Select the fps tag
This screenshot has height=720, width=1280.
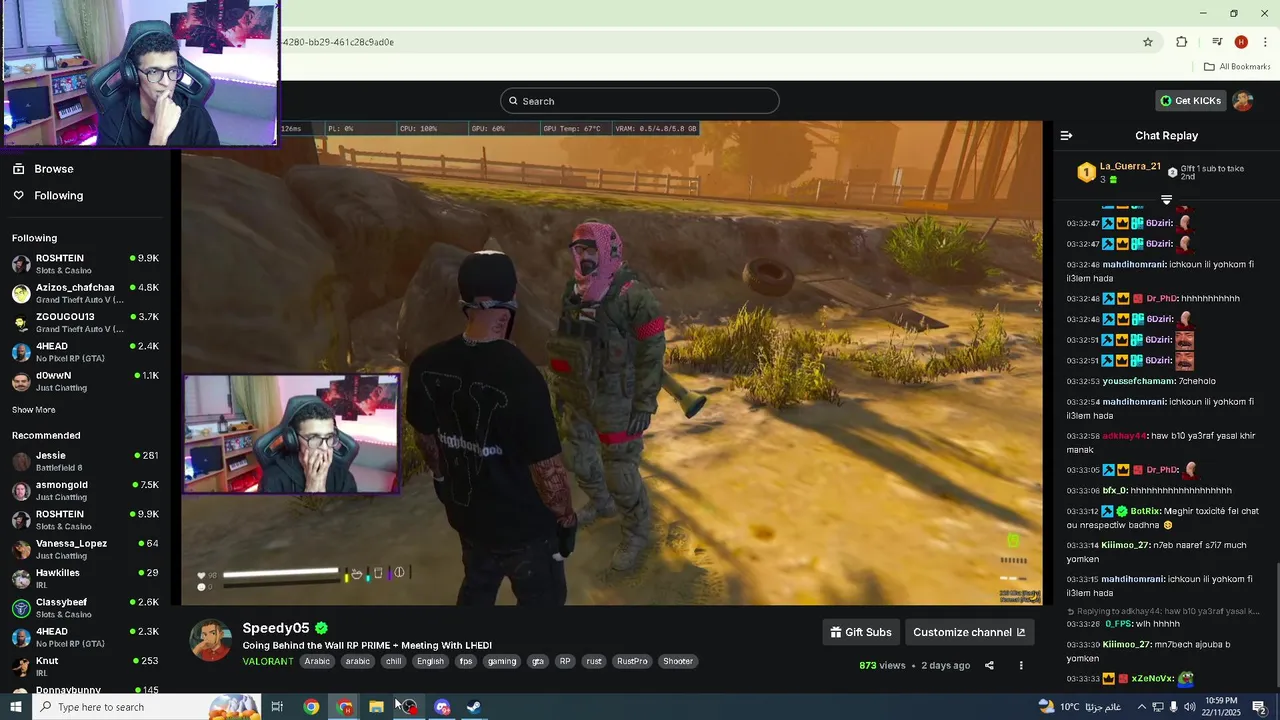click(466, 661)
